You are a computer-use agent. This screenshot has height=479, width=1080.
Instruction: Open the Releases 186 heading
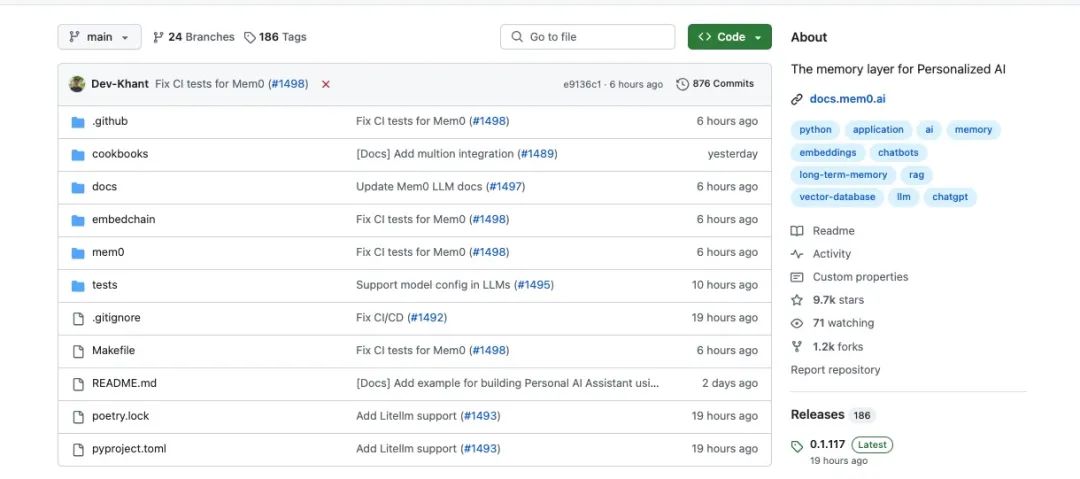833,415
